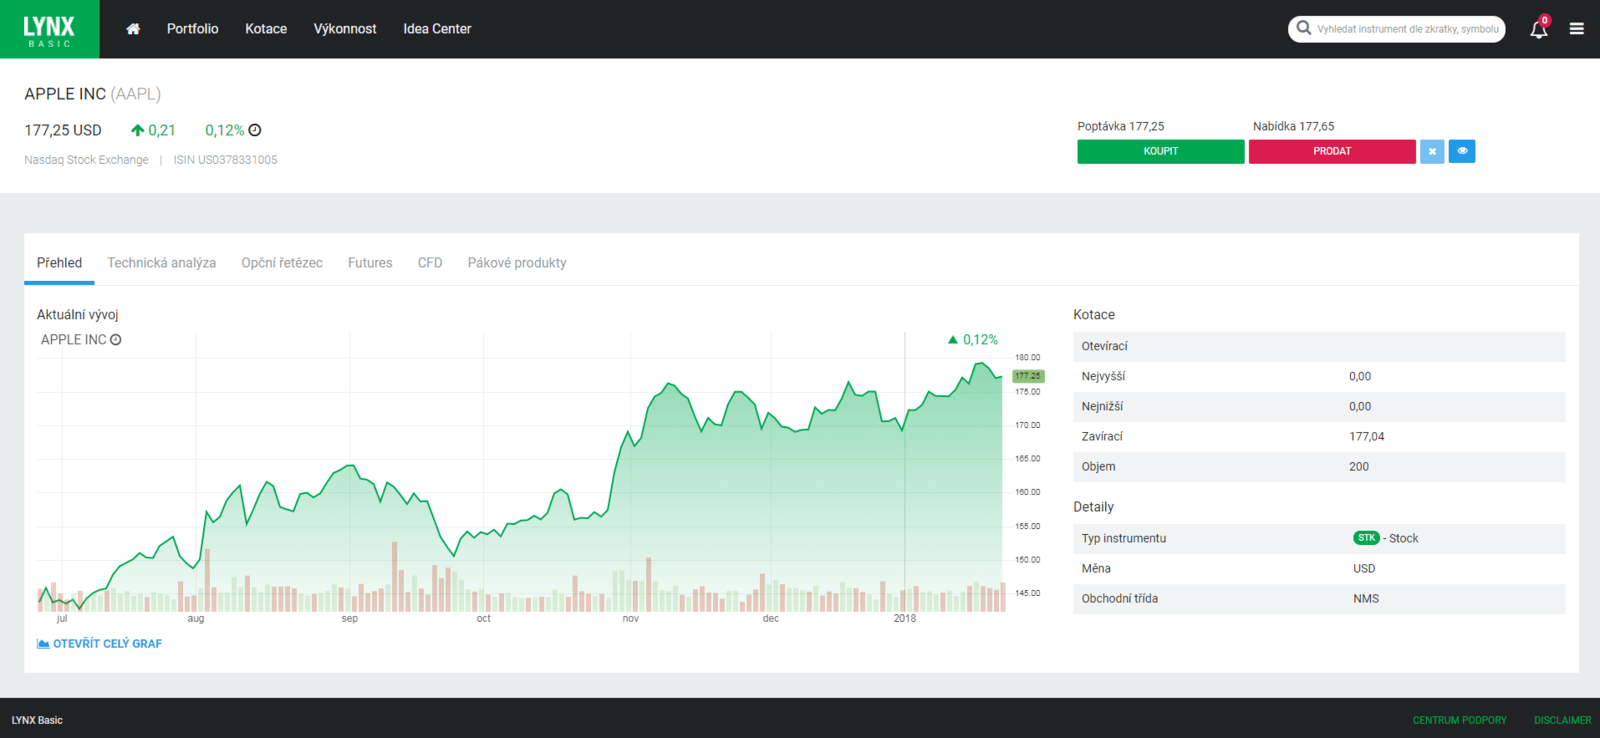Screen dimensions: 1600x738
Task: Click the Zavírací value 177,04
Action: [x=1367, y=436]
